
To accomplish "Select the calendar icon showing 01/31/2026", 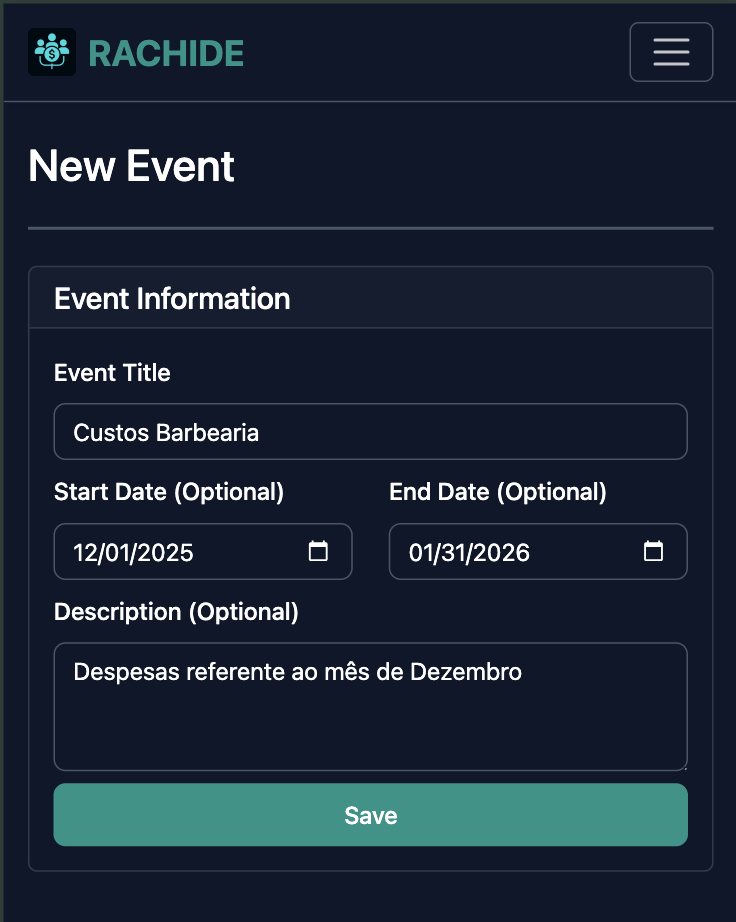I will click(x=654, y=551).
